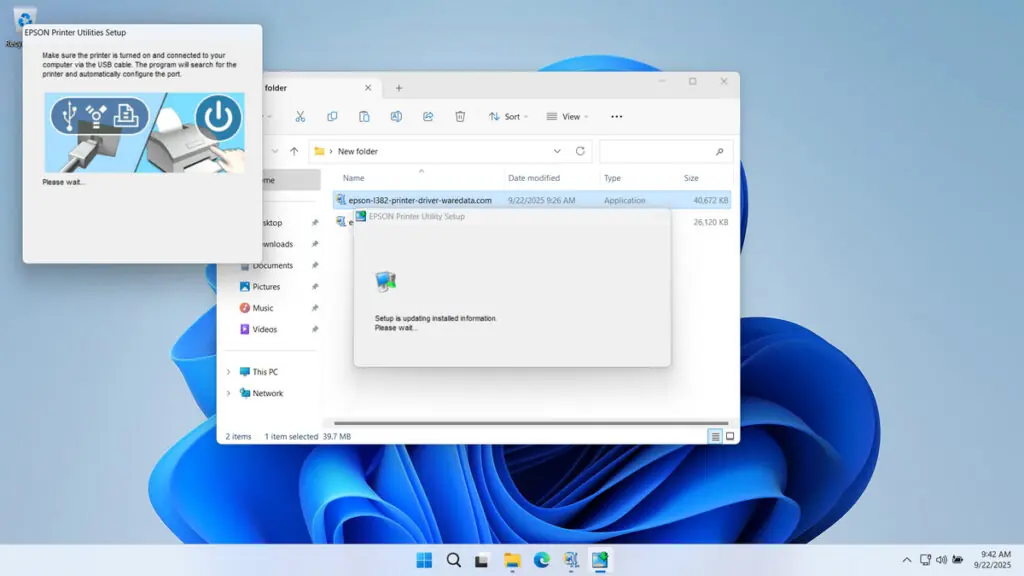Close the folder tab
1024x576 pixels.
click(x=368, y=88)
